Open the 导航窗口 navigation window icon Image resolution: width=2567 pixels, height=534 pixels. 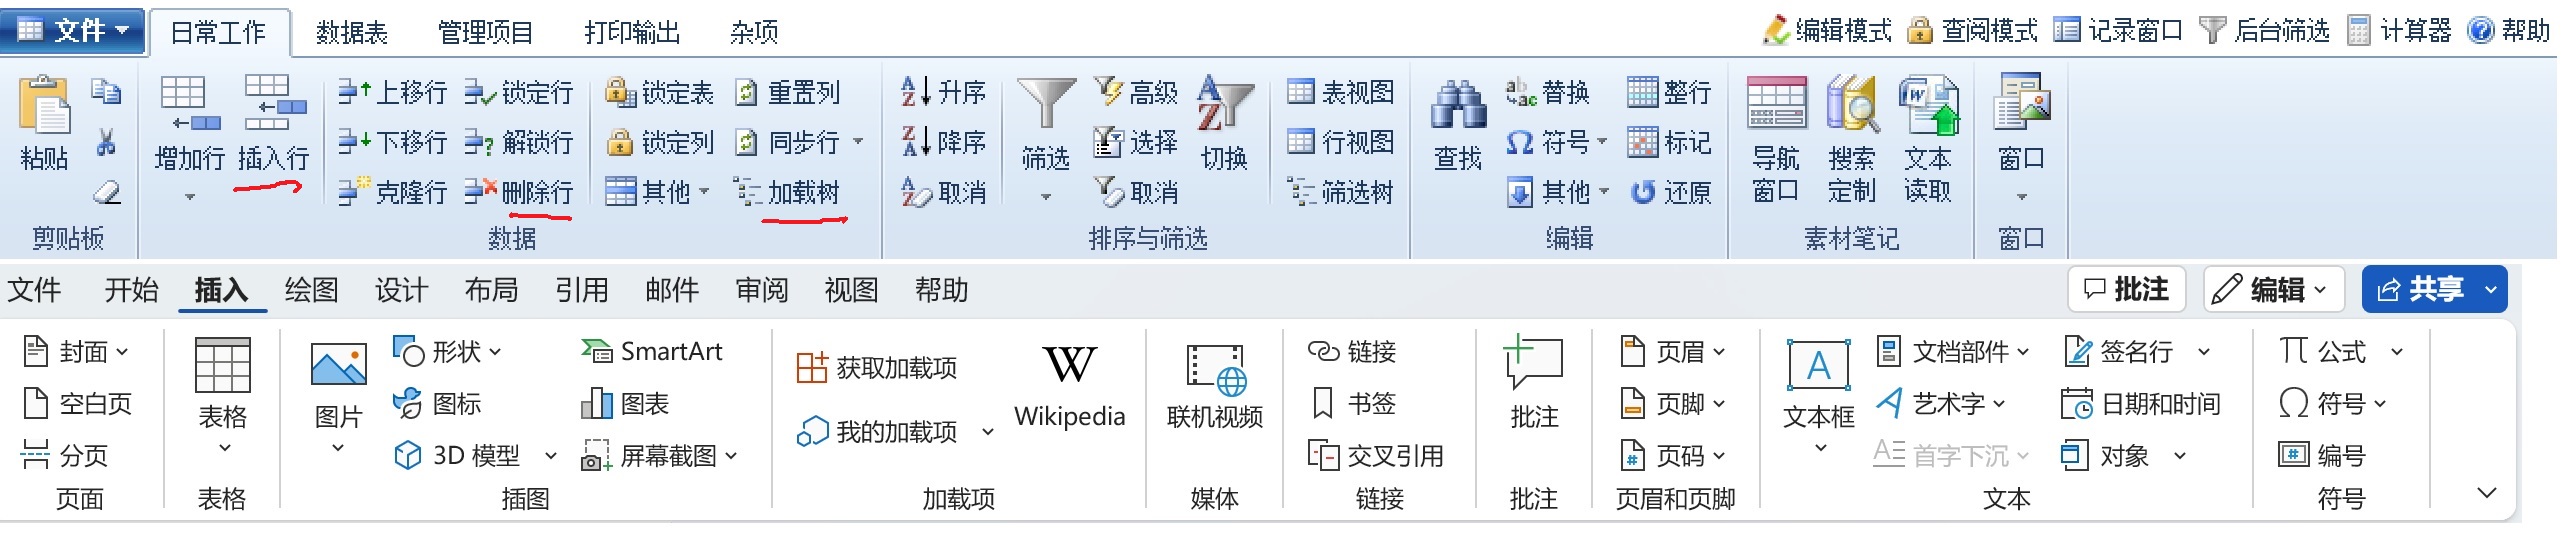1776,105
